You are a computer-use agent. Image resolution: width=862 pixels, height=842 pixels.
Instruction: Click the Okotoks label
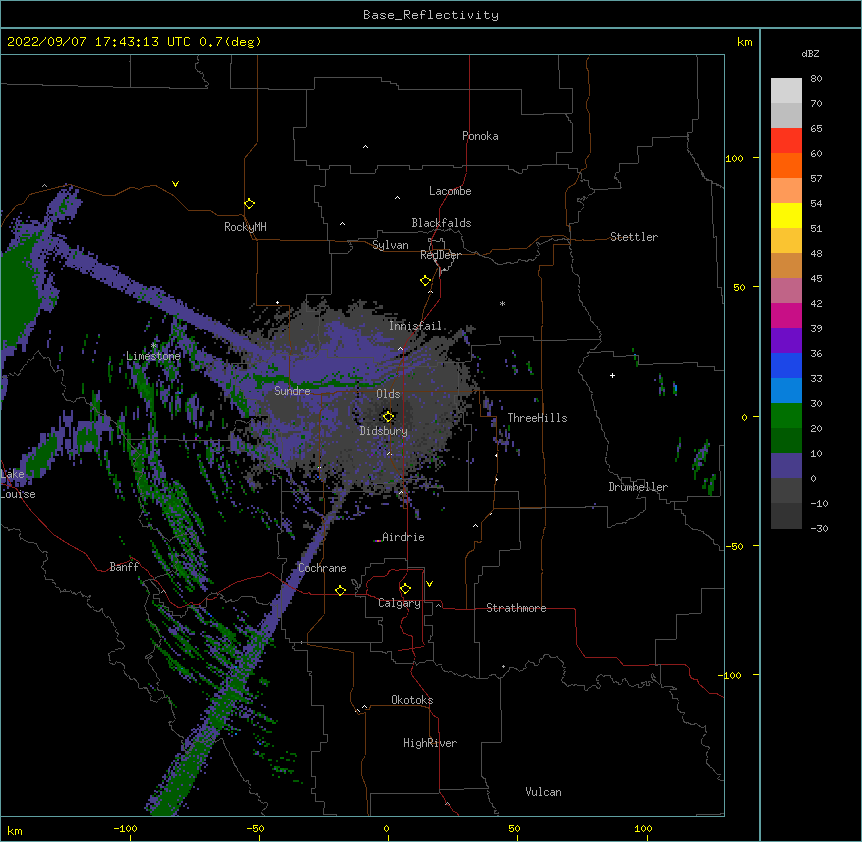pyautogui.click(x=412, y=700)
